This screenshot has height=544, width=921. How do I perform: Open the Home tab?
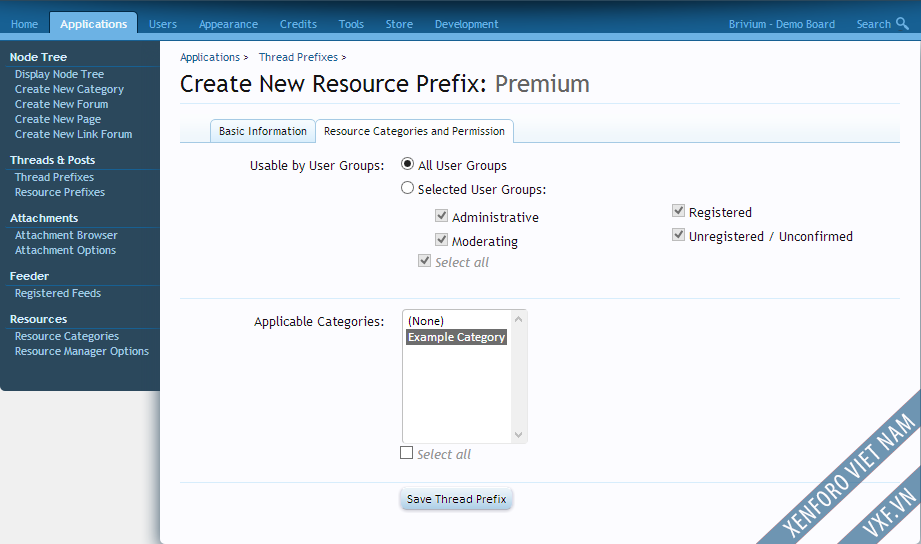pos(24,24)
